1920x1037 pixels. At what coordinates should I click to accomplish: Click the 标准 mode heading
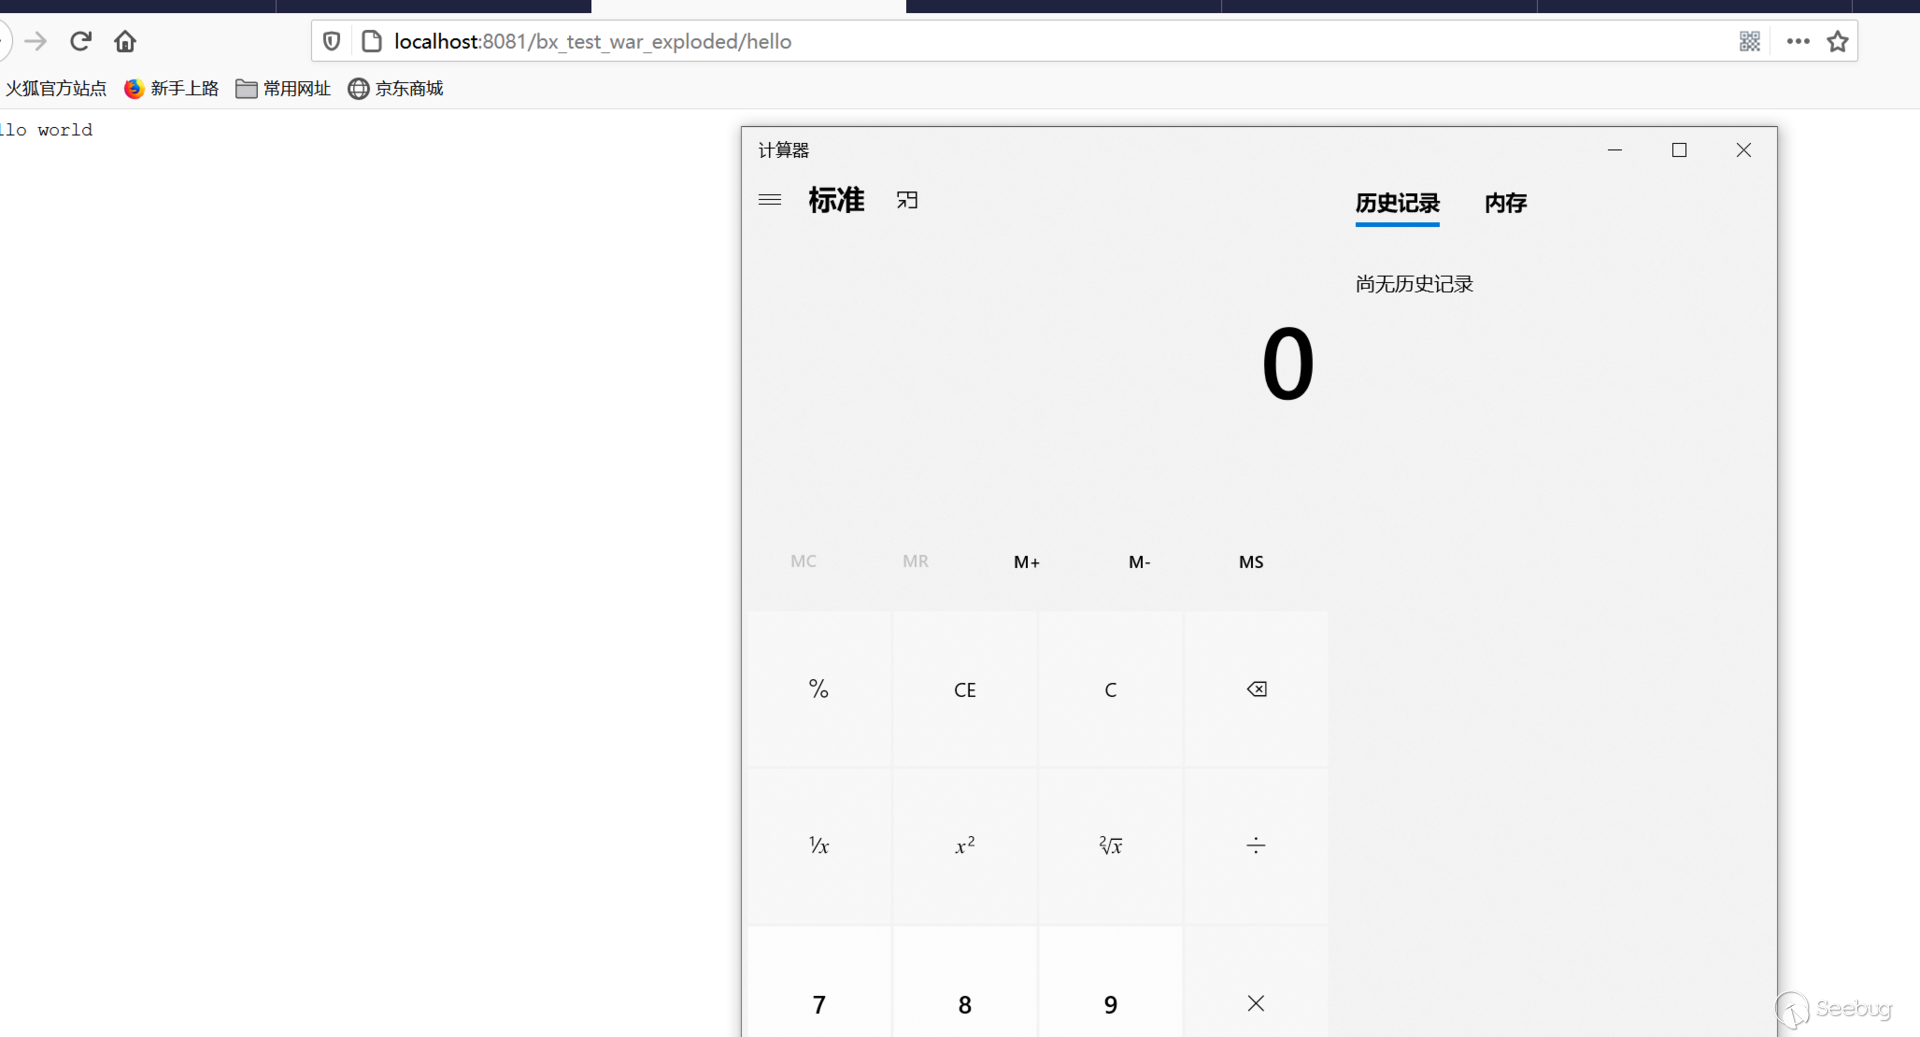(x=836, y=200)
